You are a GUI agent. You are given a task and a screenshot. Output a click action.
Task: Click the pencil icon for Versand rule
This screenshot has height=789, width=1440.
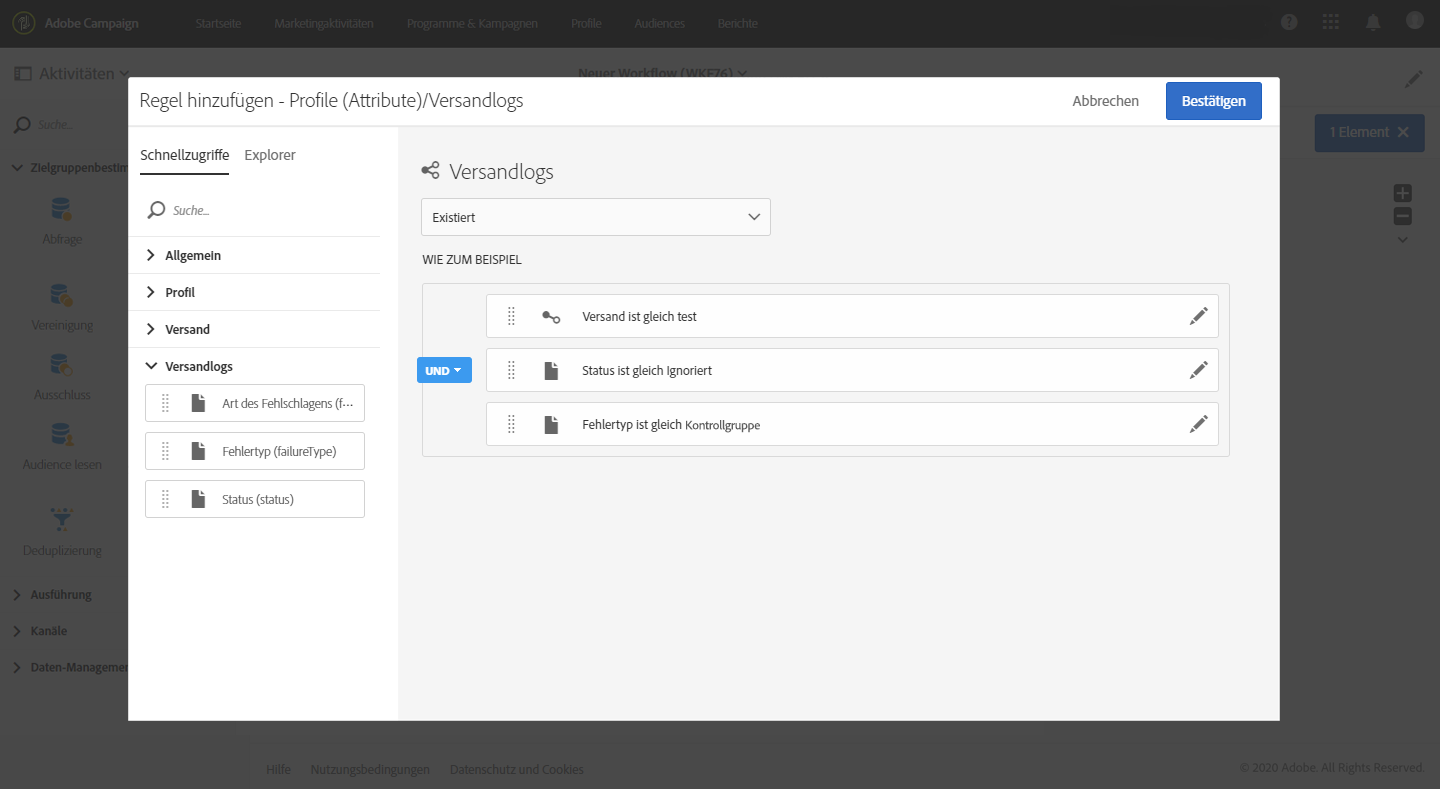pyautogui.click(x=1198, y=316)
